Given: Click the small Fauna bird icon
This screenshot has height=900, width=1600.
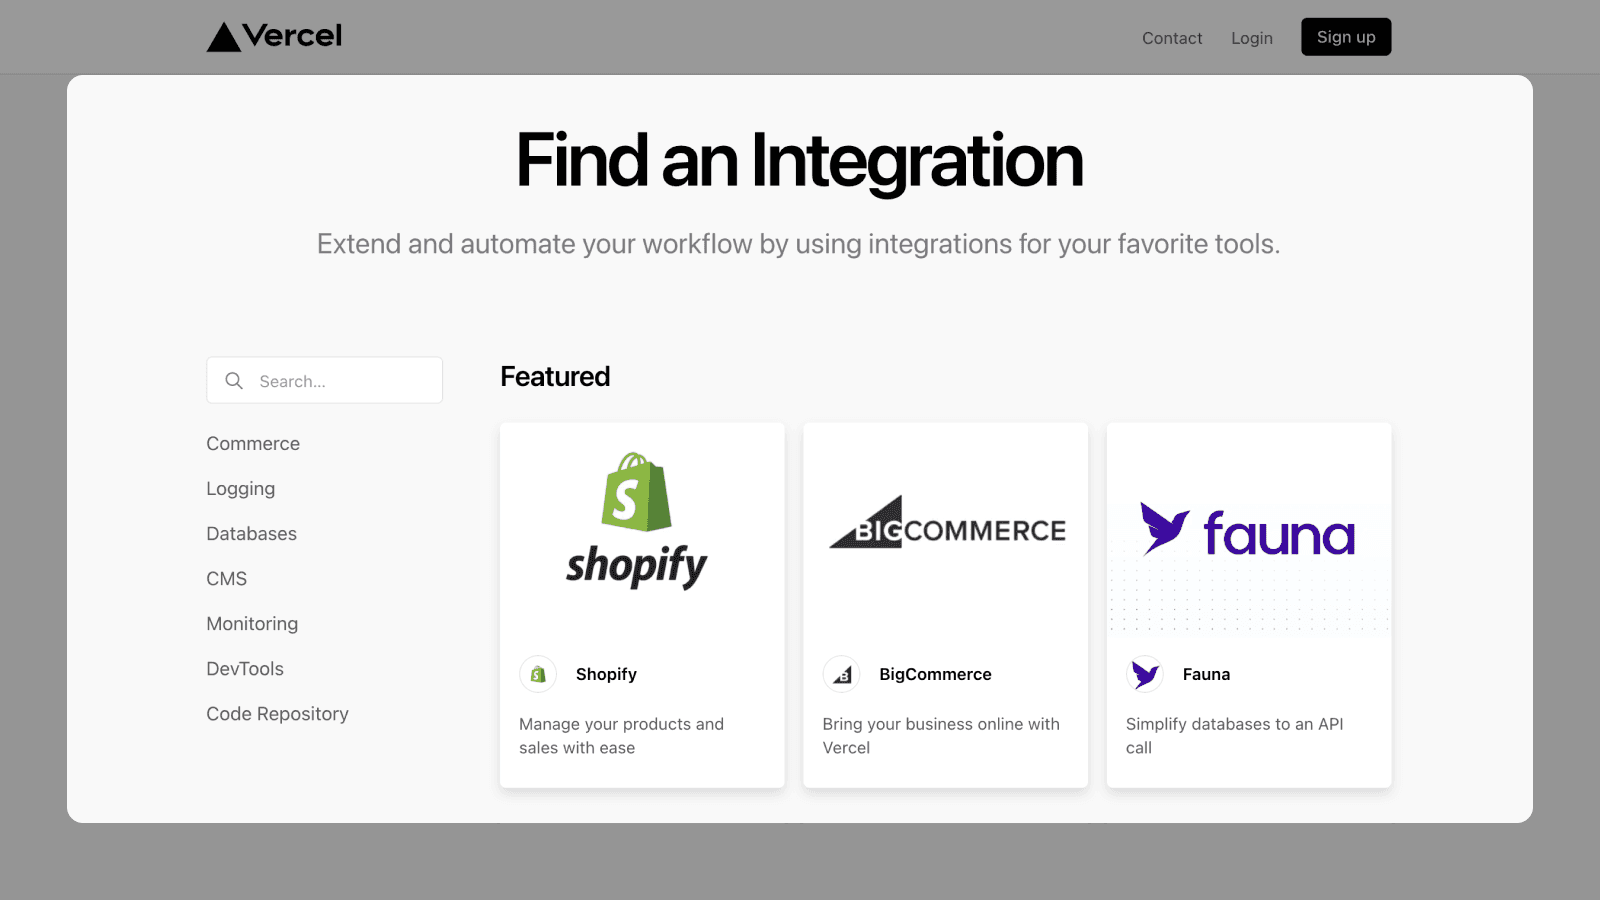Looking at the screenshot, I should (x=1145, y=674).
